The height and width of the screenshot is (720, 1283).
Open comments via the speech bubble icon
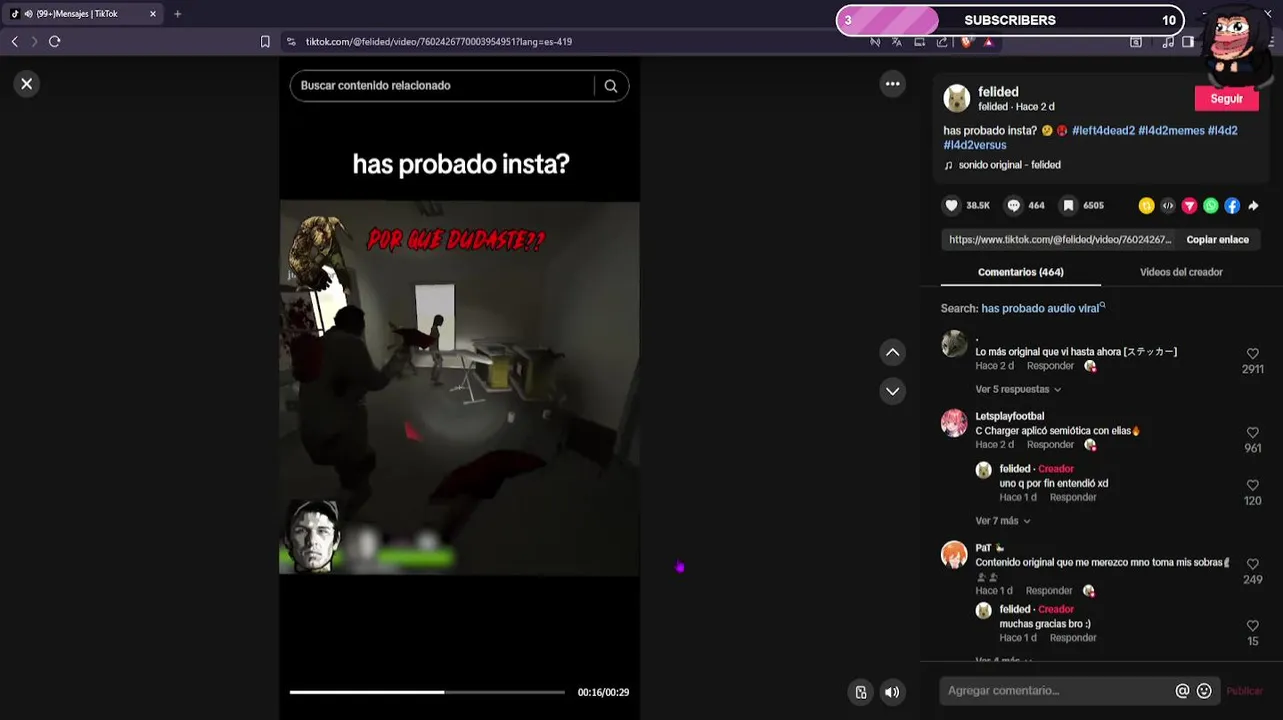coord(1014,205)
